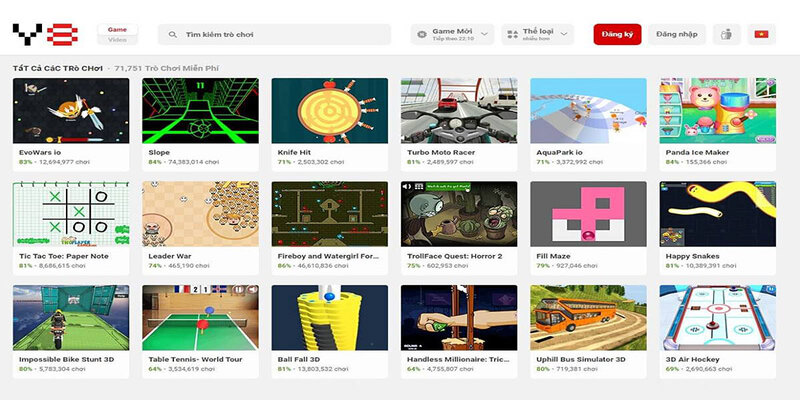Click the speaker icon on TrollFace Quest thumbnail

click(x=407, y=187)
